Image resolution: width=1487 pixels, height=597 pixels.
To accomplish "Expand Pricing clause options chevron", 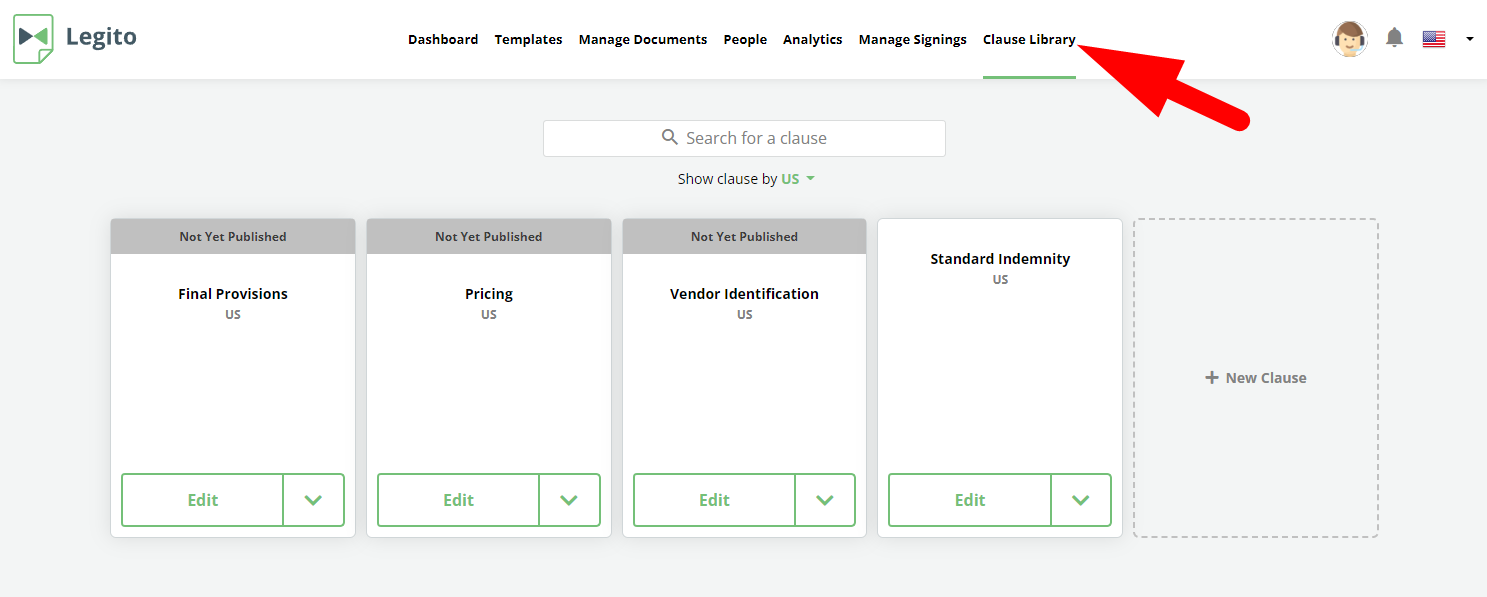I will click(569, 500).
